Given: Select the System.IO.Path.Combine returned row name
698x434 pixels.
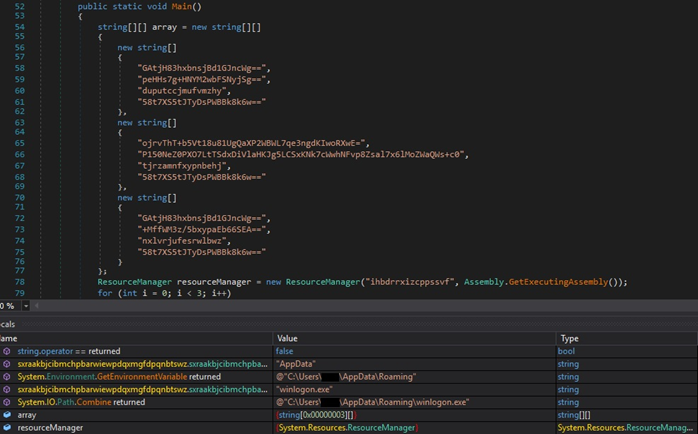Looking at the screenshot, I should click(81, 402).
